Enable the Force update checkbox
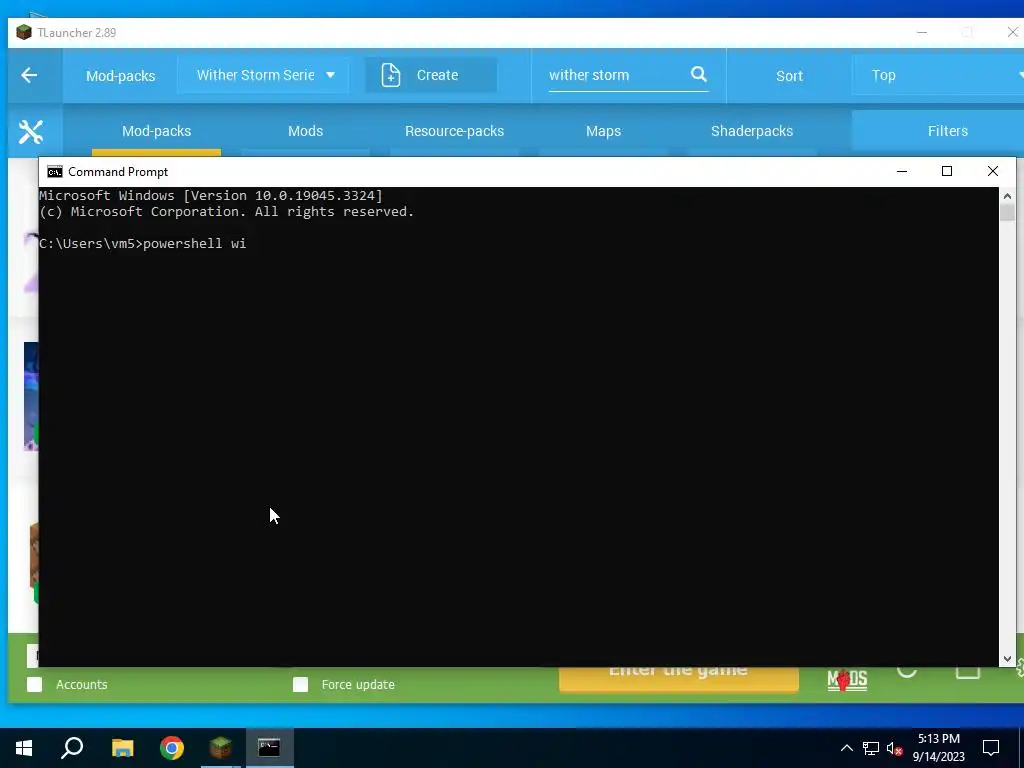The image size is (1024, 768). [x=300, y=684]
